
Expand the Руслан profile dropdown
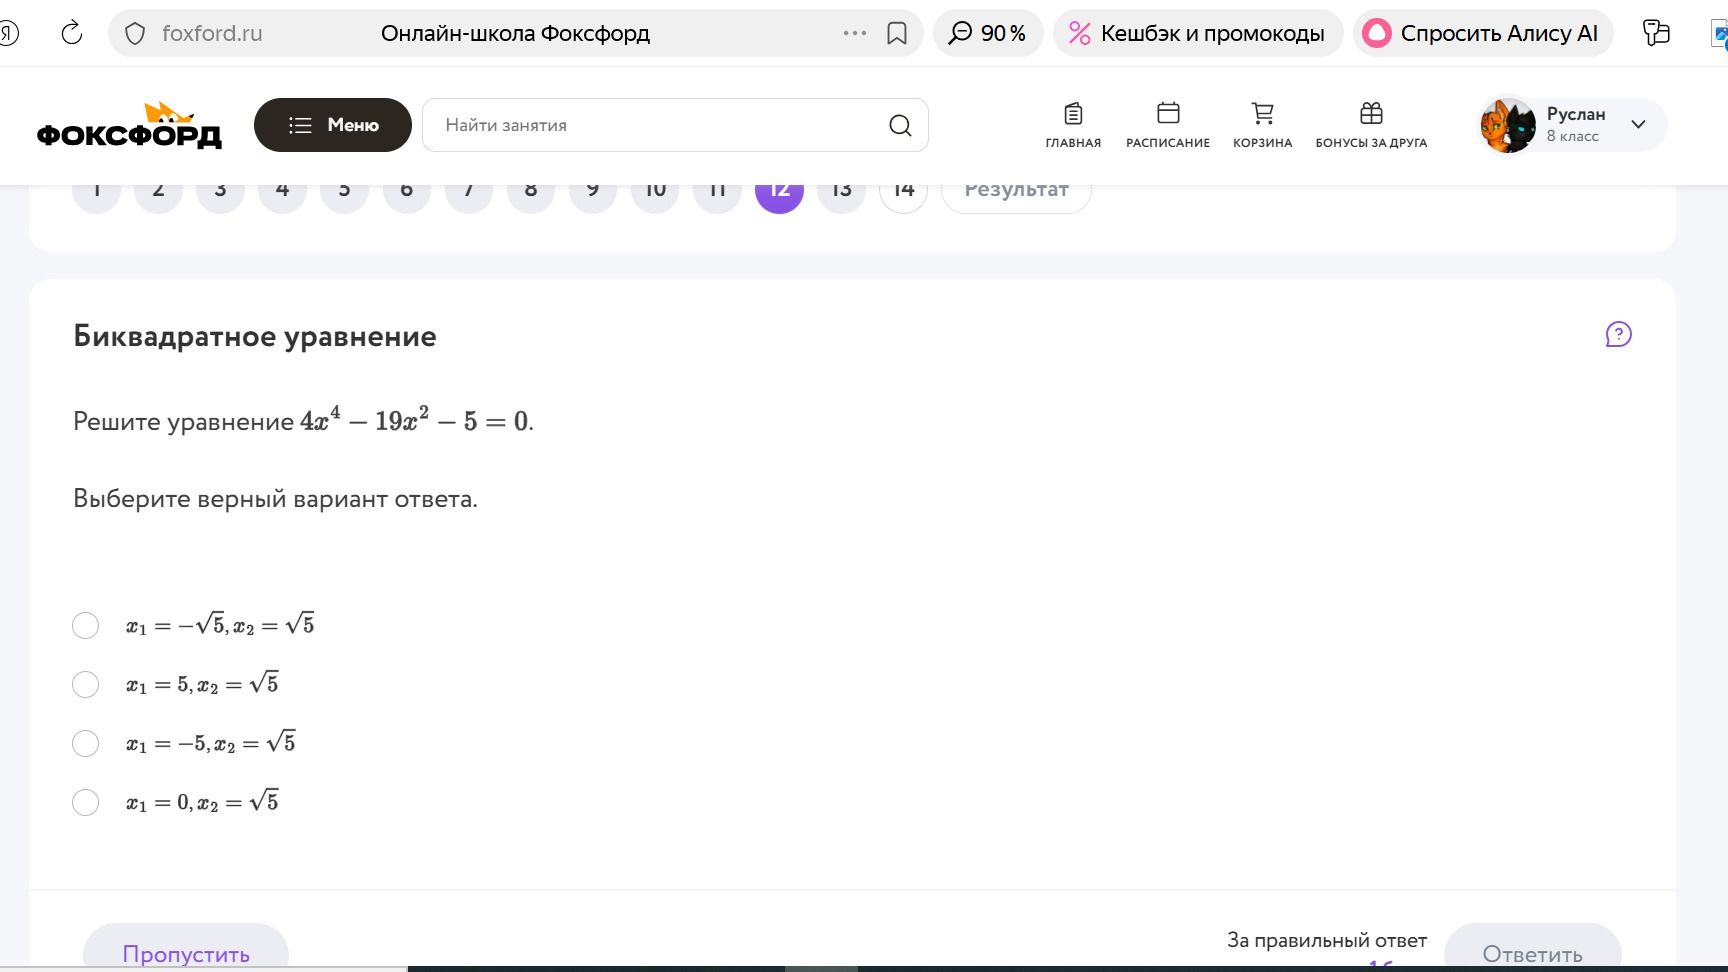pos(1638,125)
